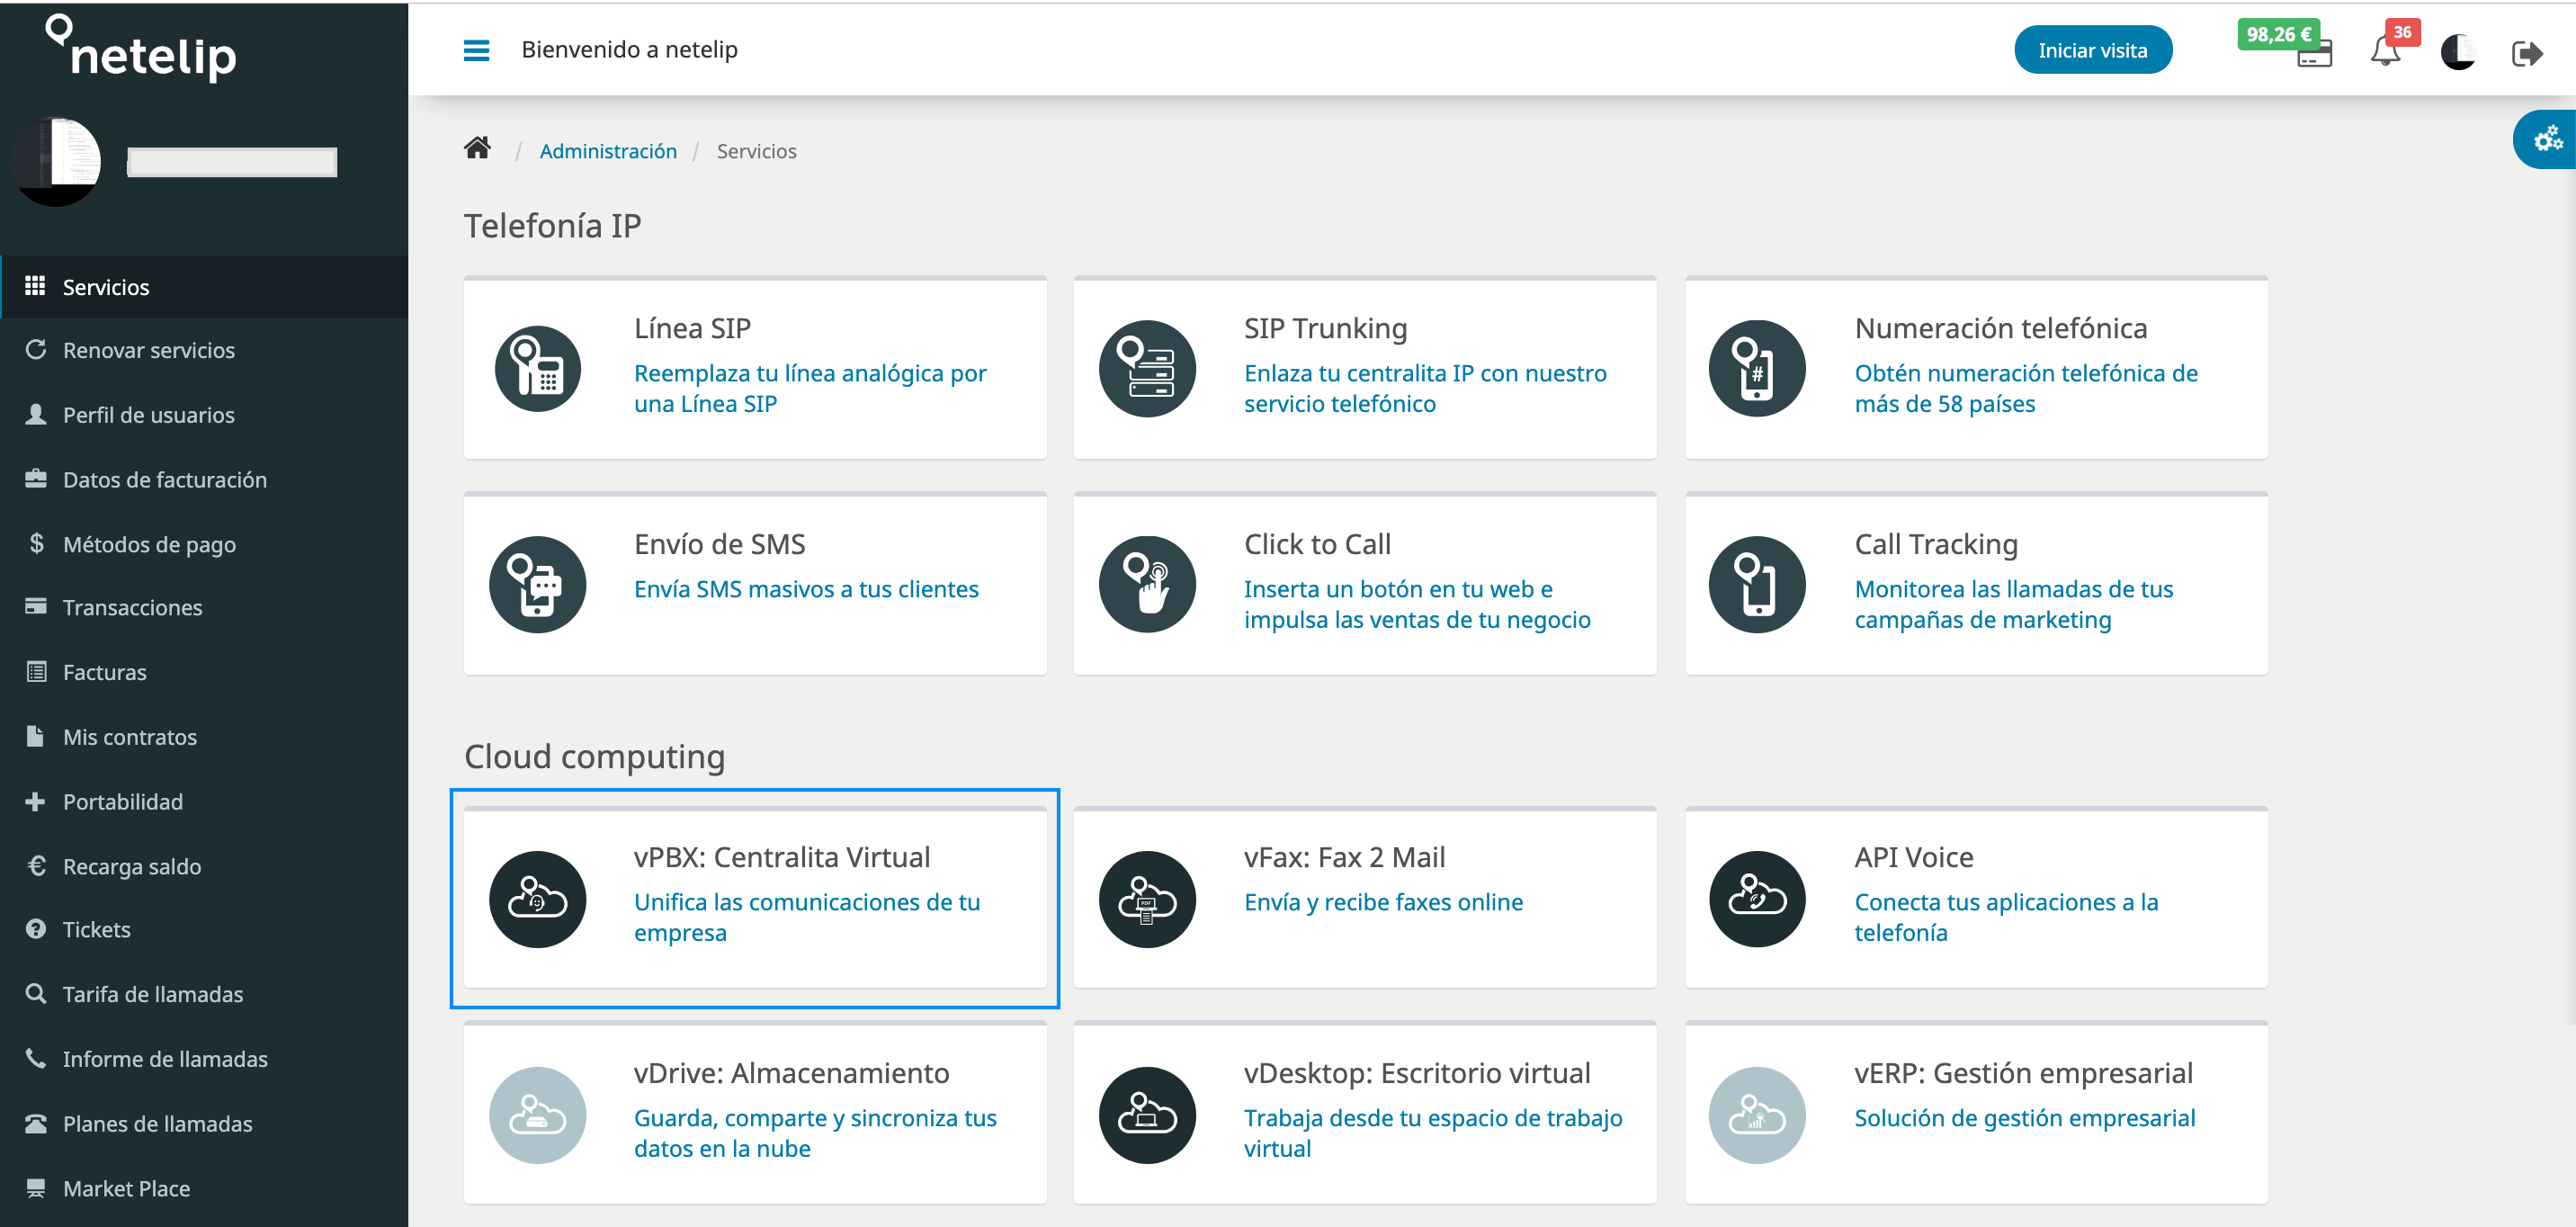Click the netelip logo
The width and height of the screenshot is (2576, 1227).
click(141, 48)
